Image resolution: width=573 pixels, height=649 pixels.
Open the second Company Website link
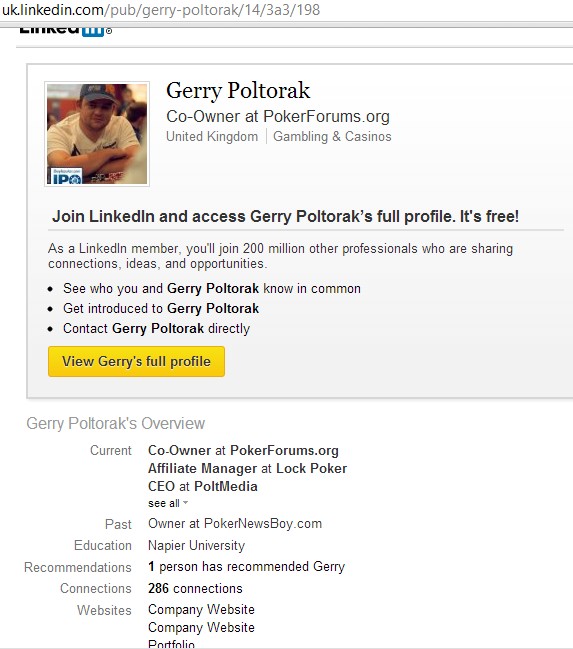[201, 627]
